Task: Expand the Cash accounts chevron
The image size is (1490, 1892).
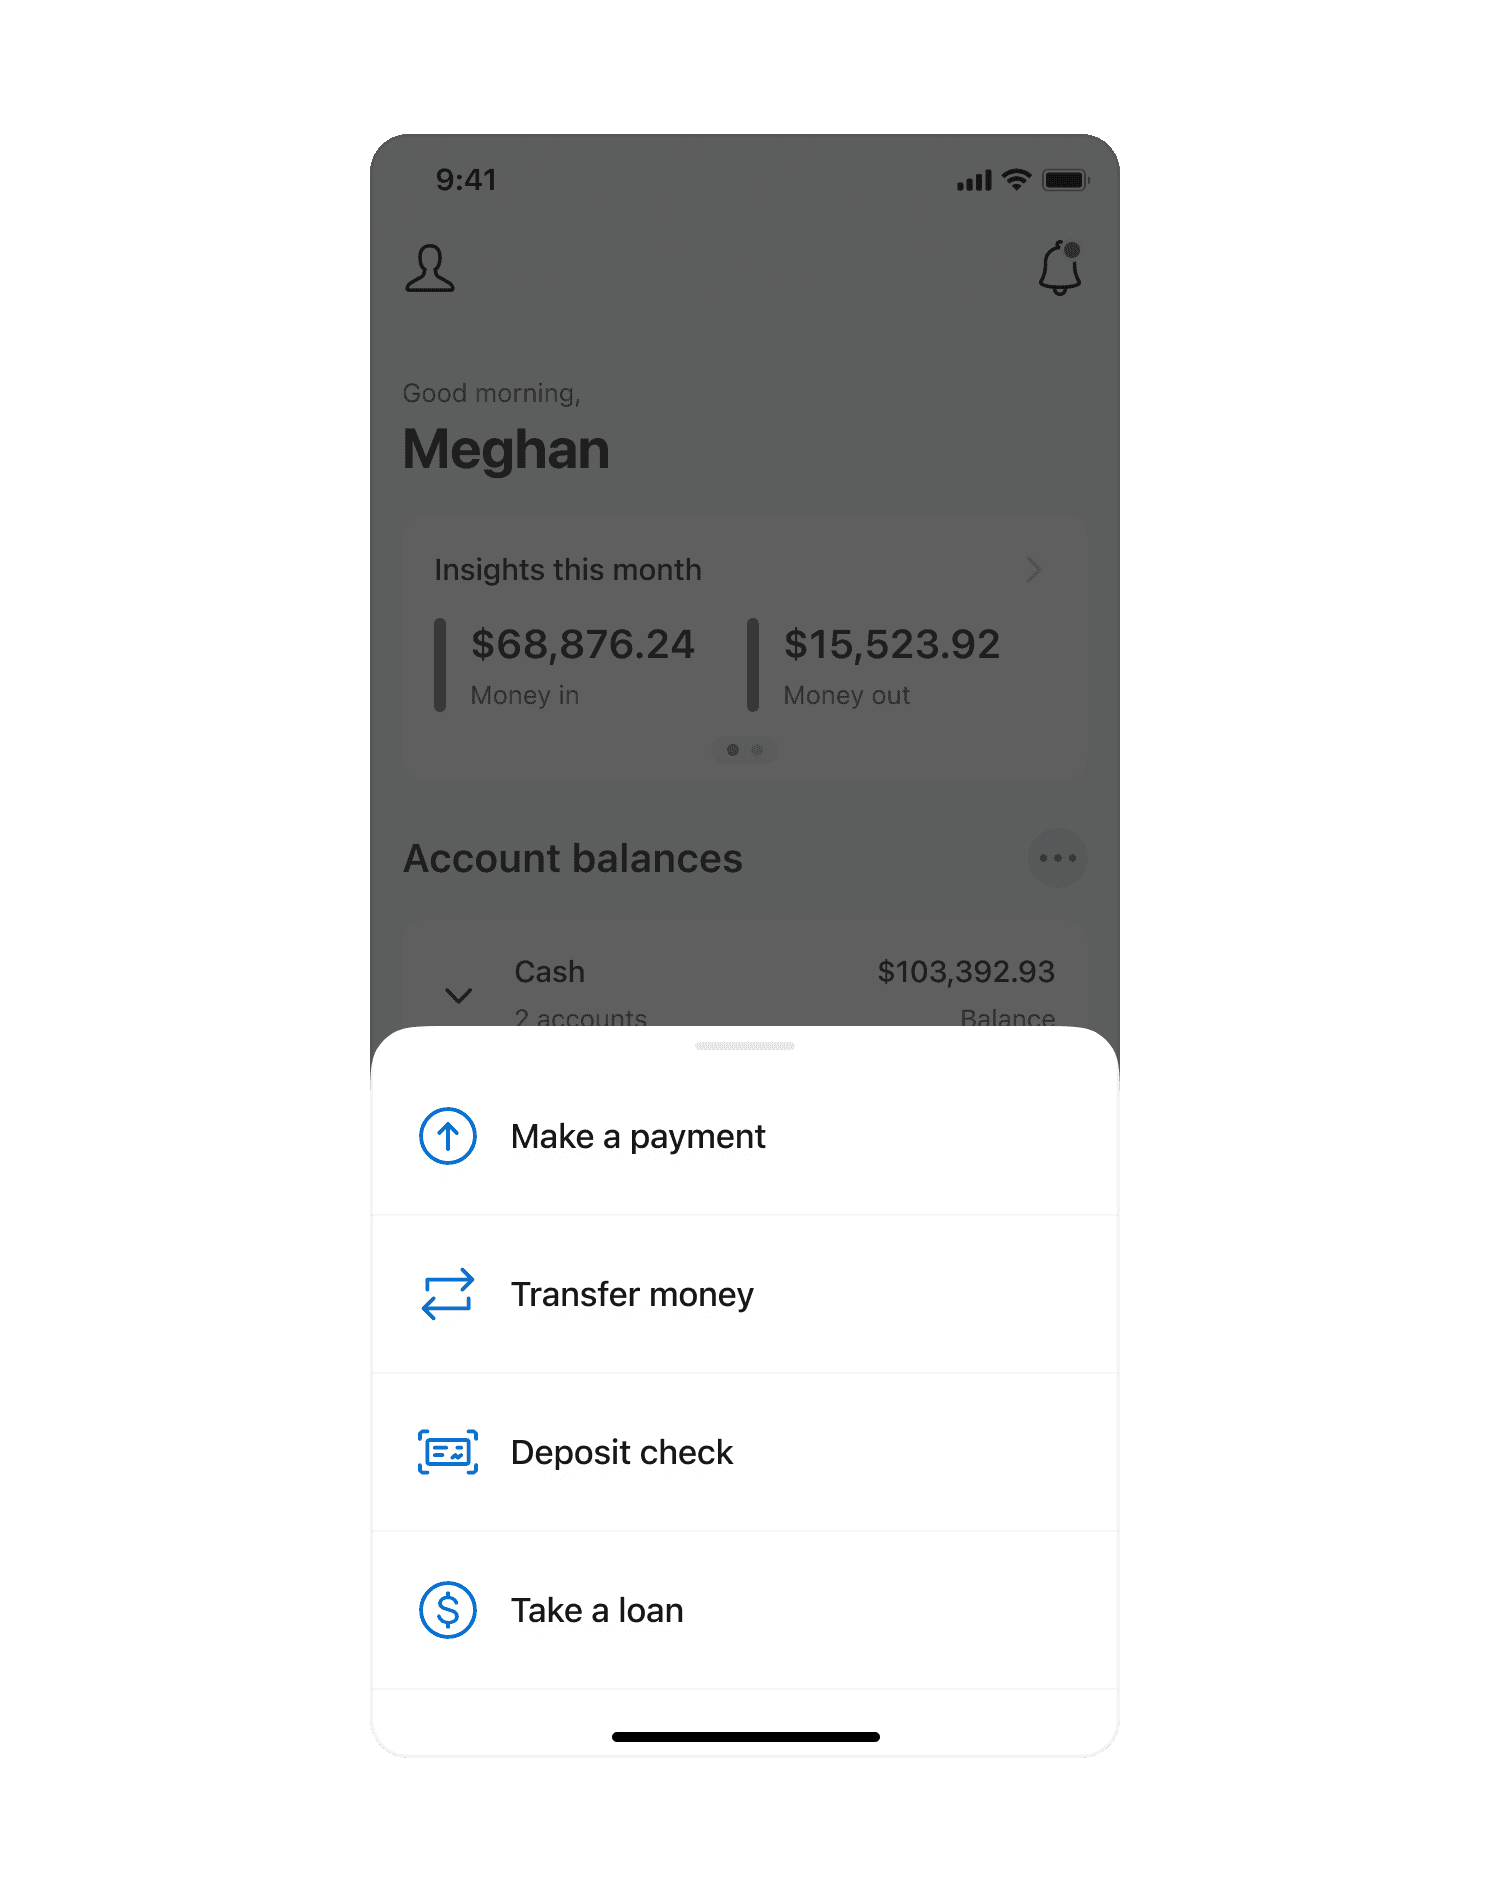Action: pos(458,995)
